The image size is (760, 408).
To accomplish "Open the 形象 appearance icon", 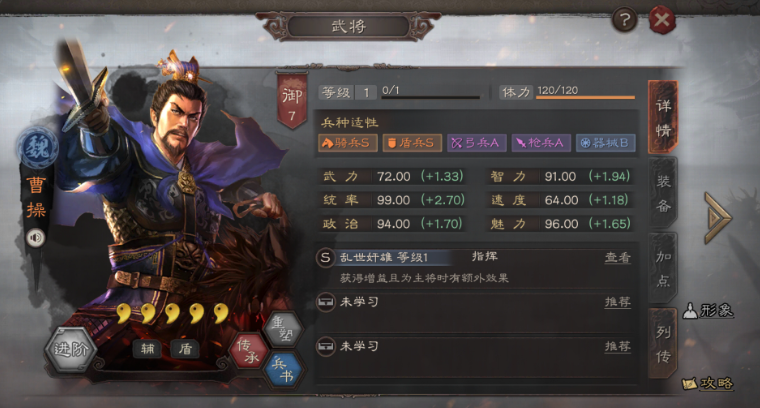I will pos(708,311).
